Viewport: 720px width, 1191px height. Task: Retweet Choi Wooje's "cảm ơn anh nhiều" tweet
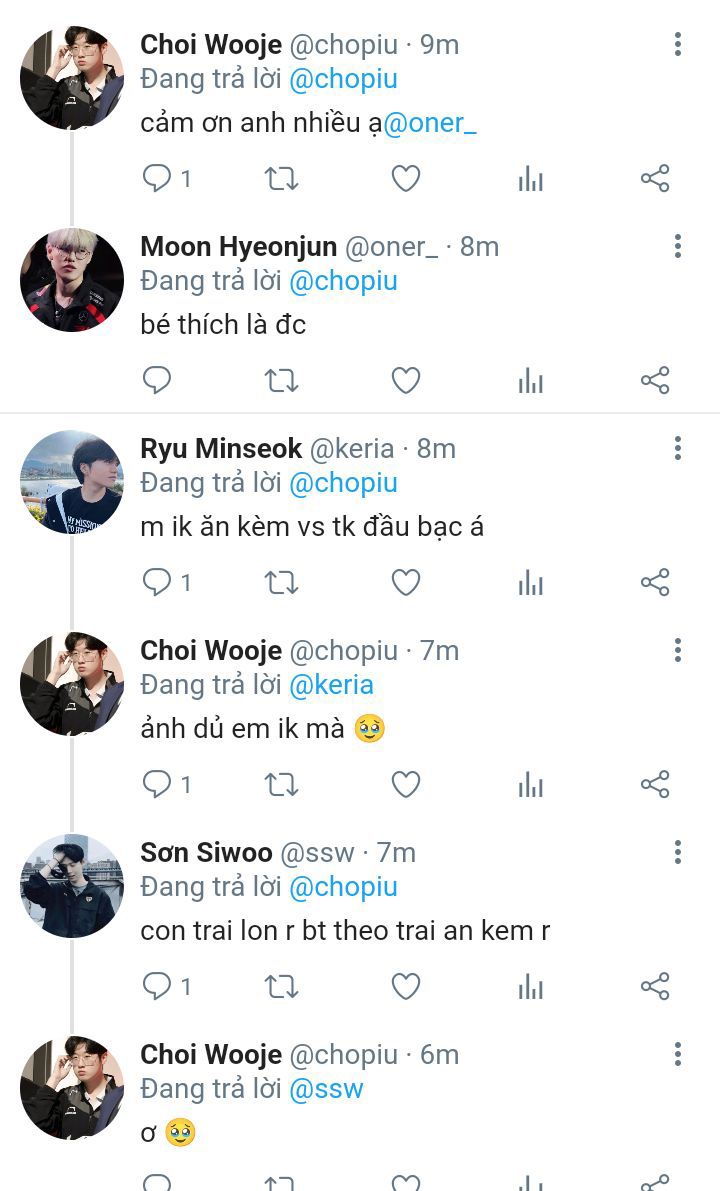tap(281, 179)
